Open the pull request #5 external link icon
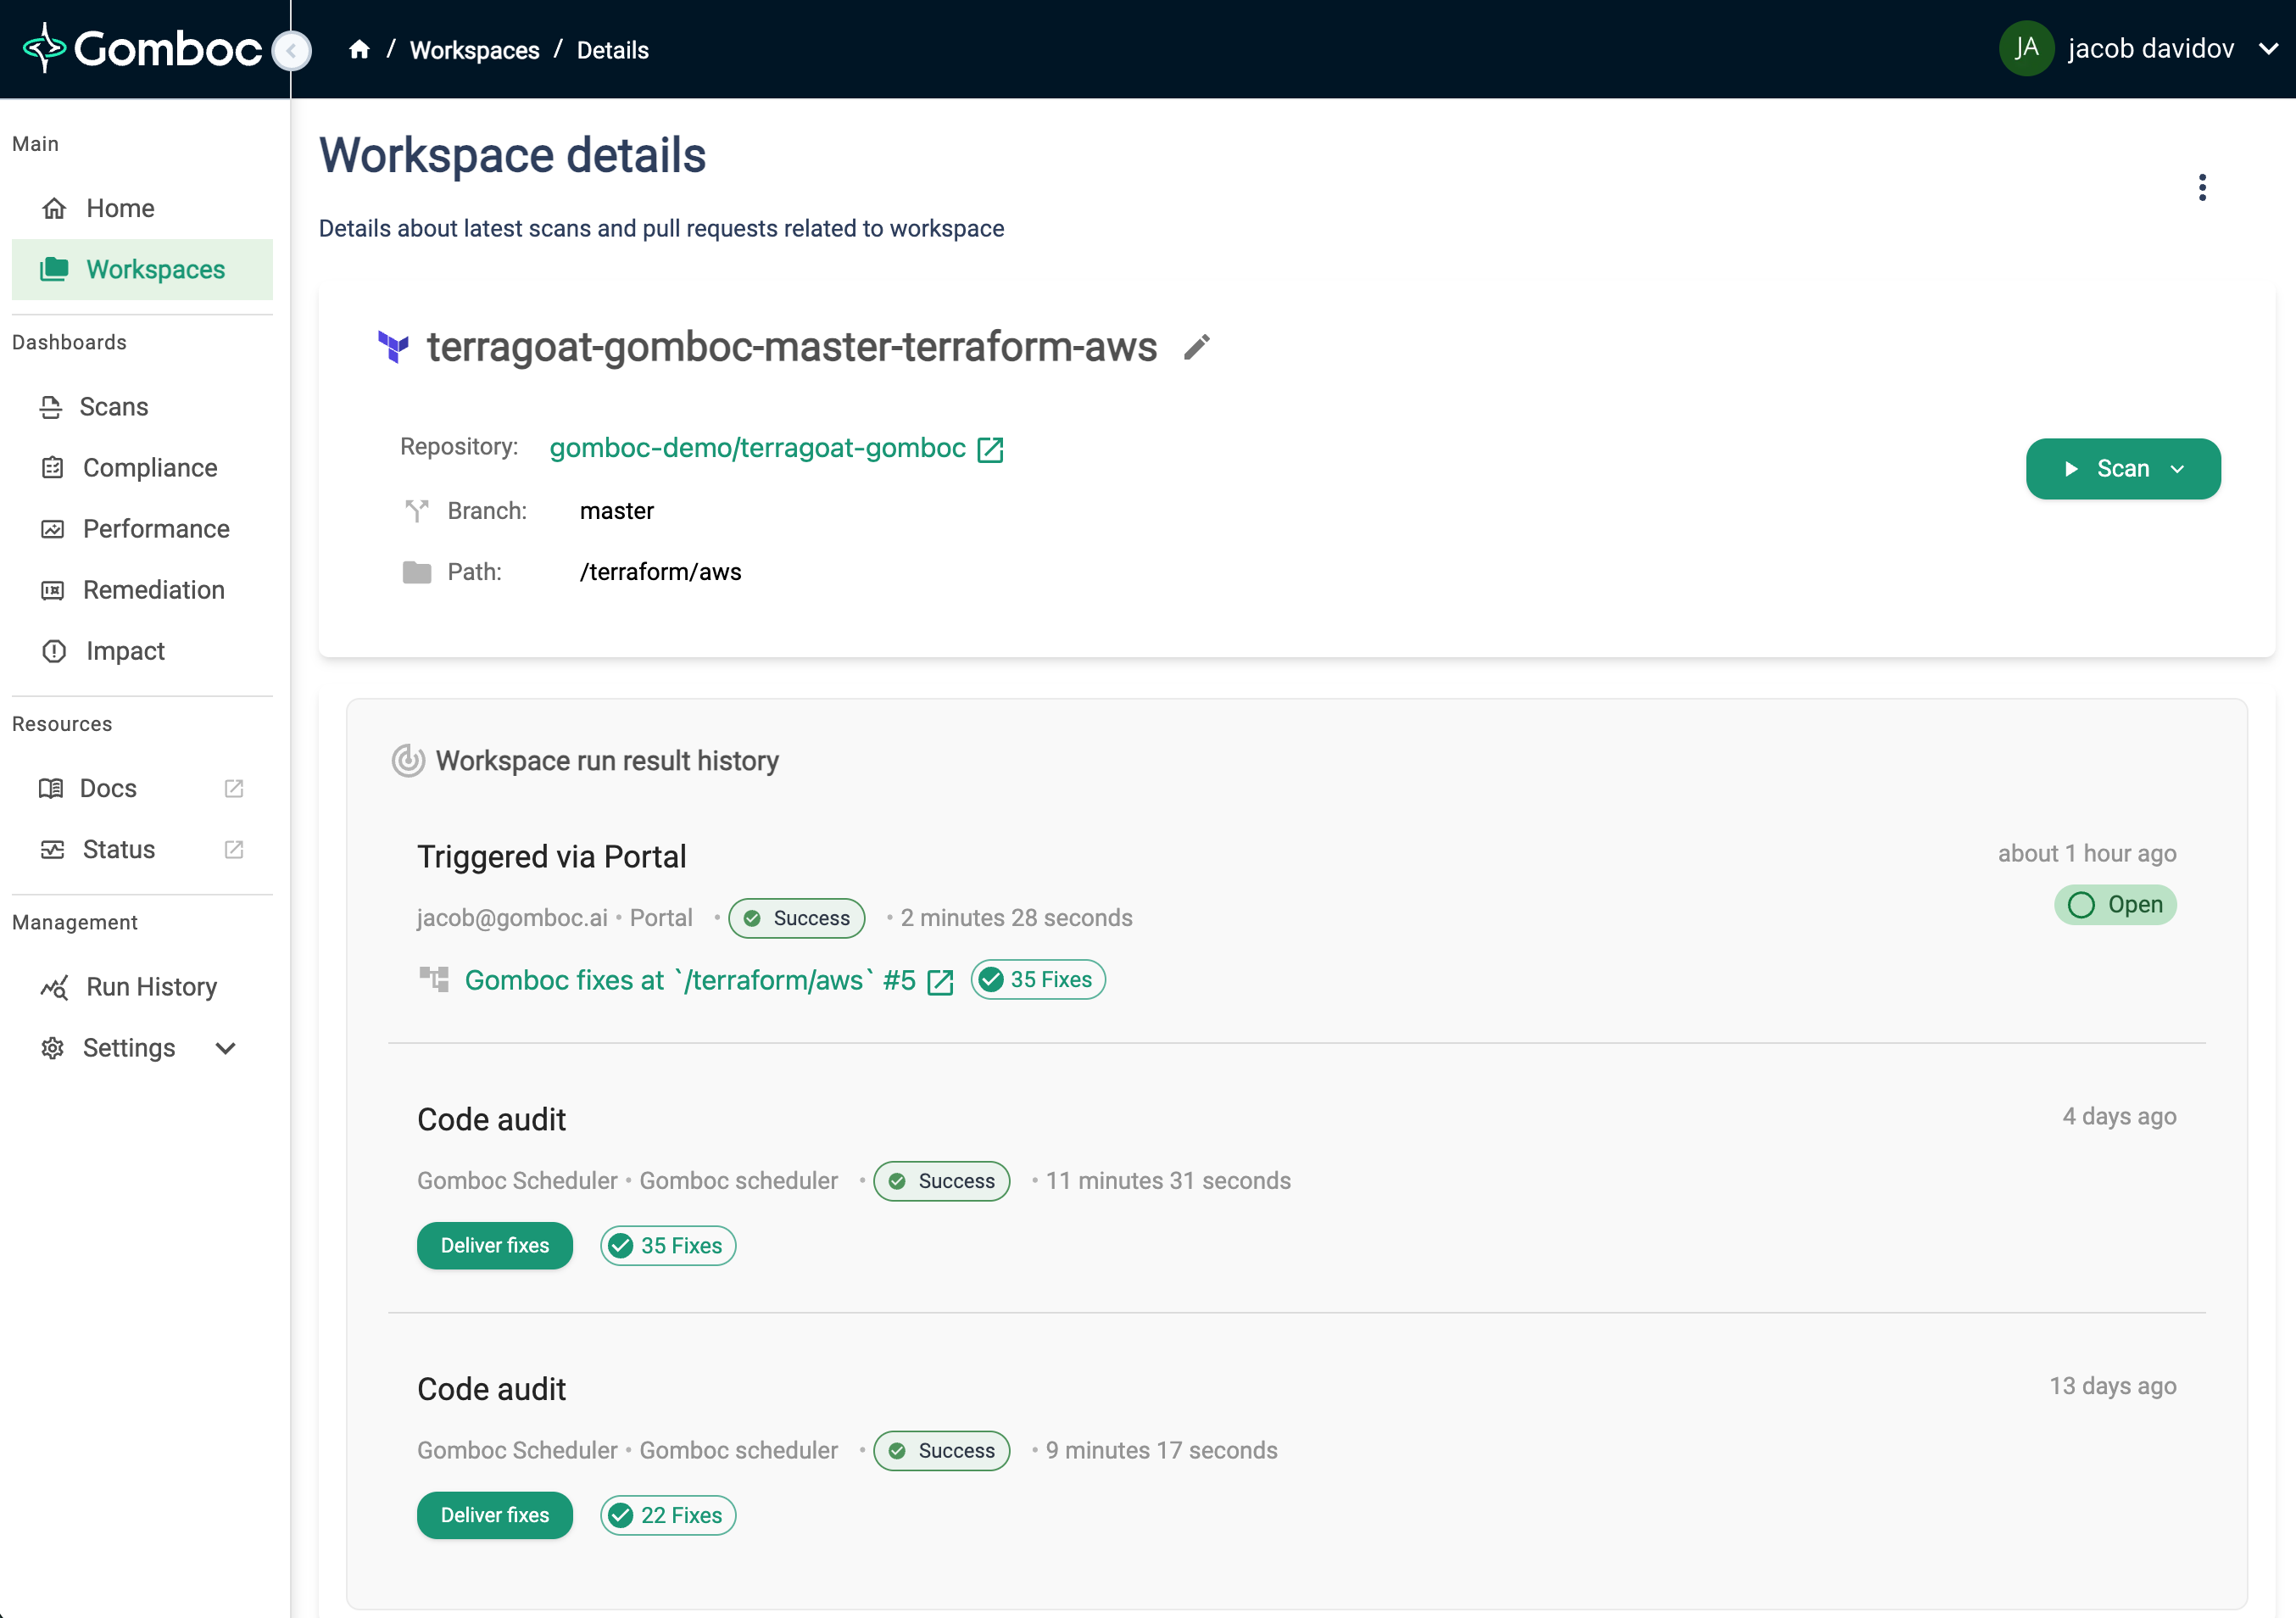This screenshot has height=1618, width=2296. pos(940,981)
